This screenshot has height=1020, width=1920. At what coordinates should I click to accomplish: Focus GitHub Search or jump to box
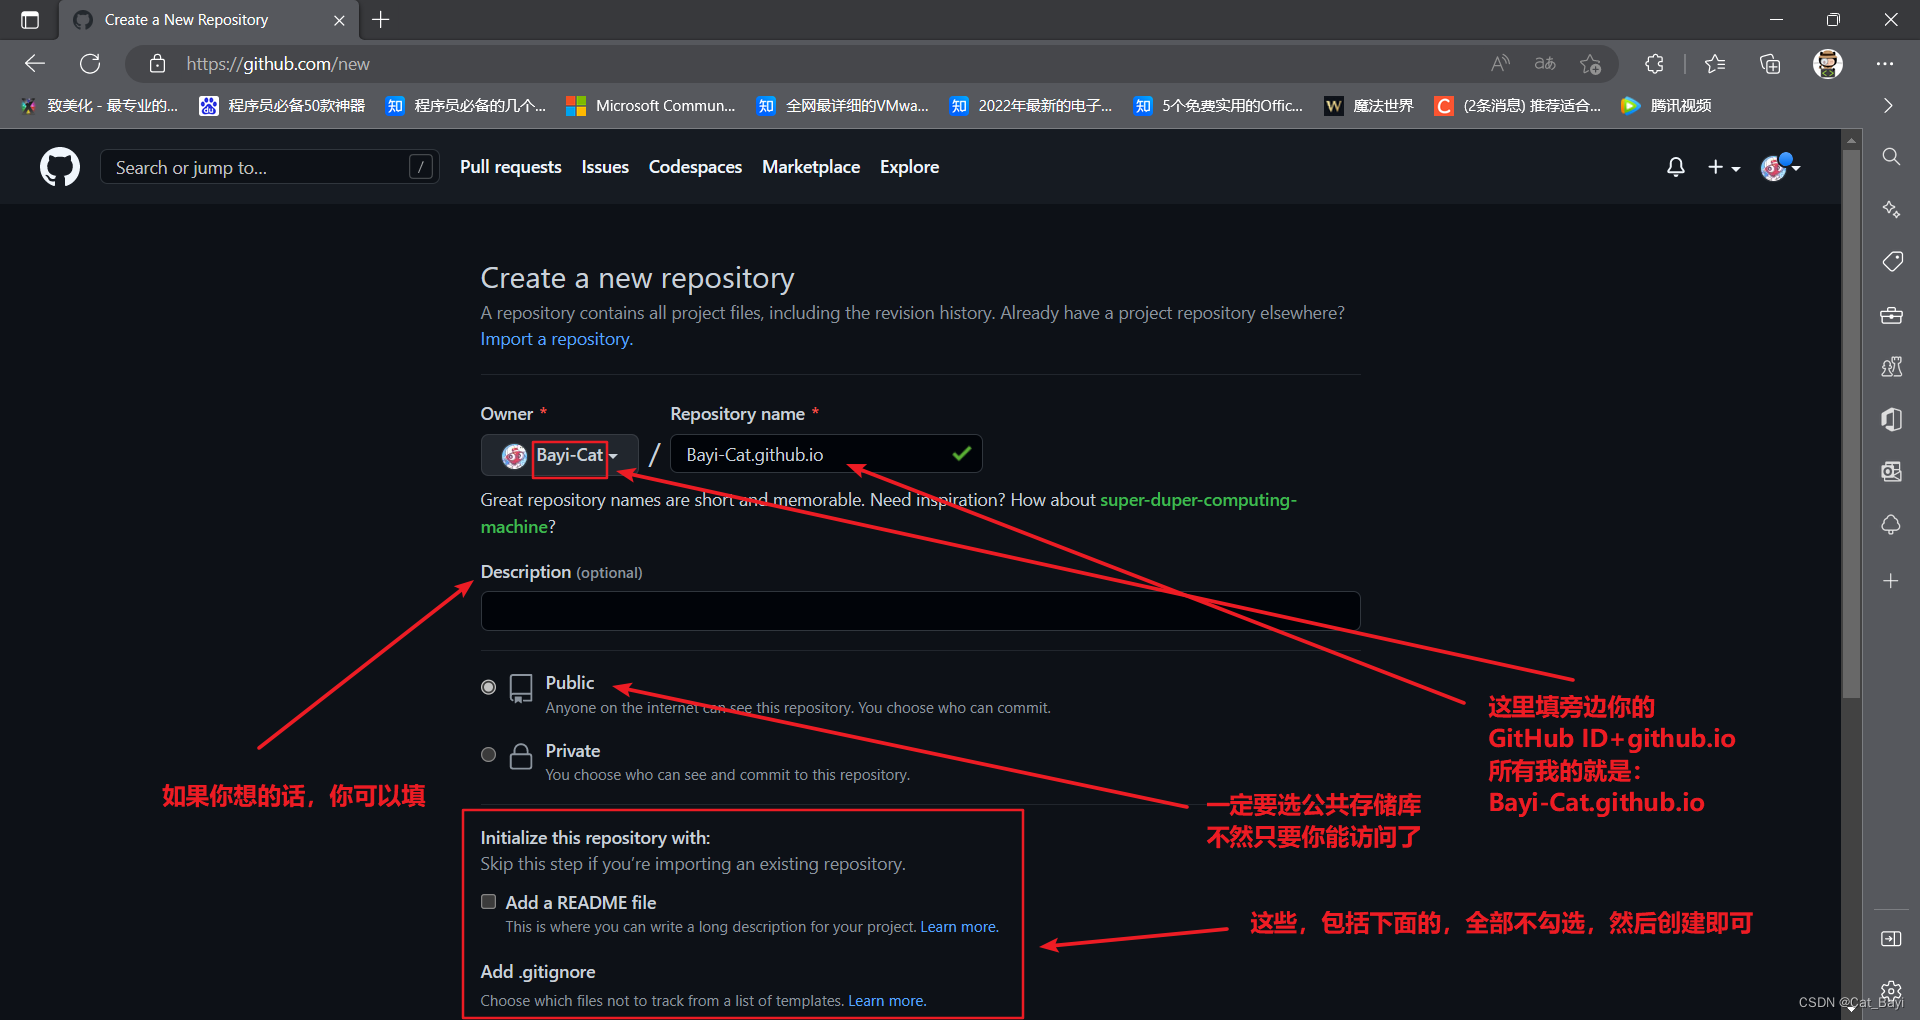coord(269,167)
